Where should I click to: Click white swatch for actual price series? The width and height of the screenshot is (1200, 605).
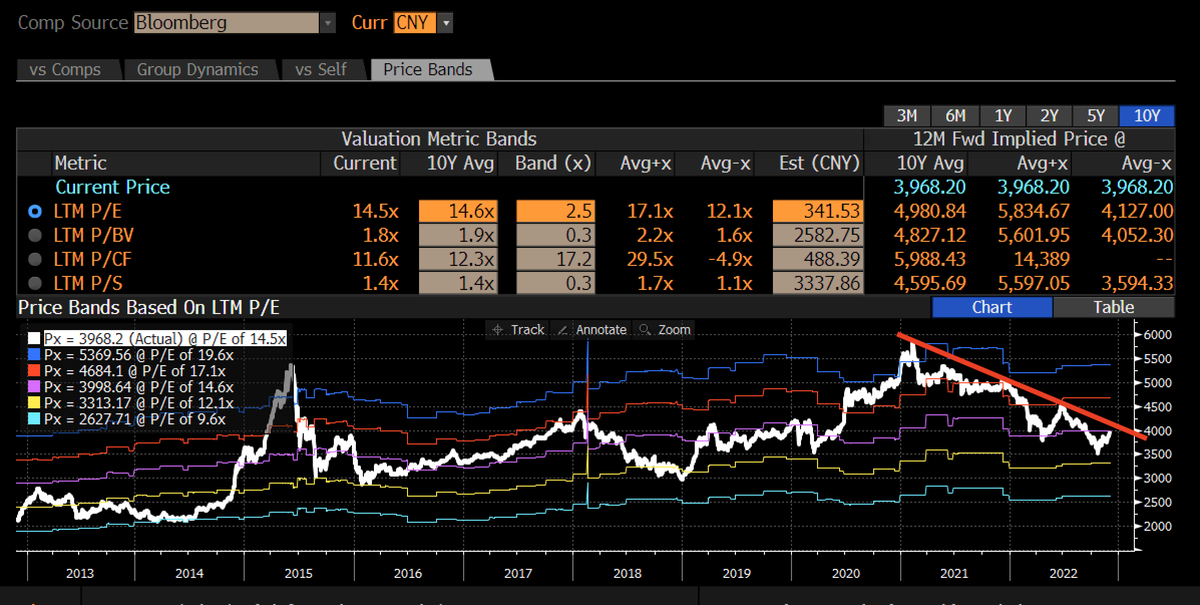[33, 340]
